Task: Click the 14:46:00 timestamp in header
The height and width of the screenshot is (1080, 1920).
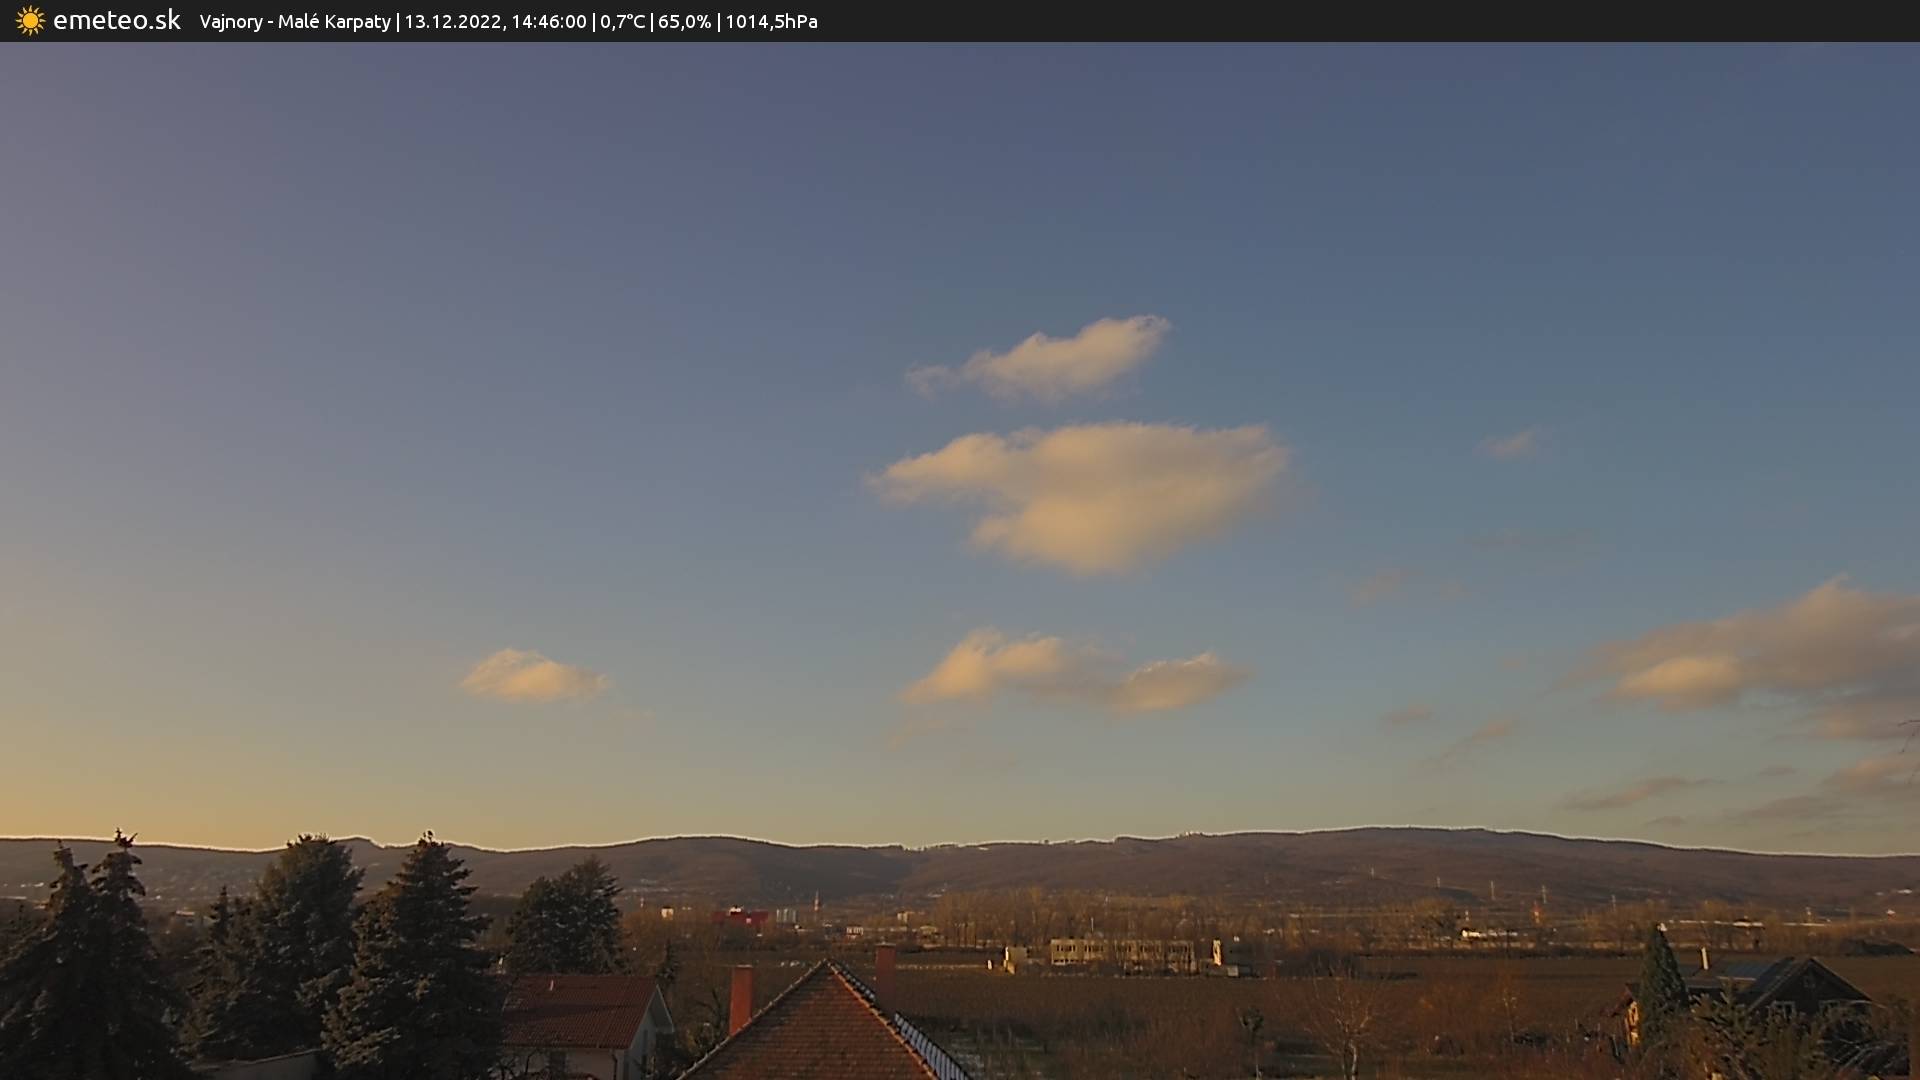Action: [x=548, y=22]
